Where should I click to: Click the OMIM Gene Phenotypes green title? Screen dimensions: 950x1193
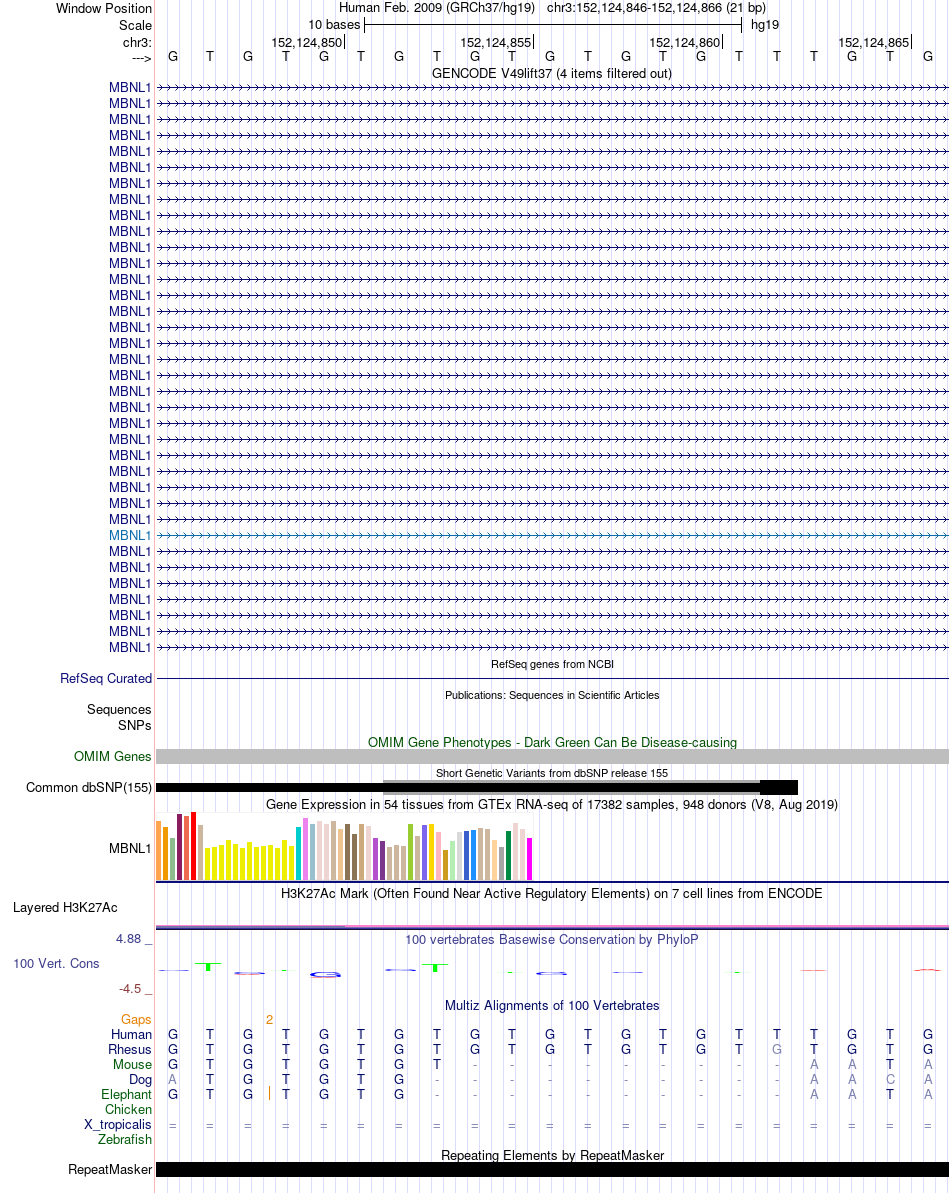552,742
